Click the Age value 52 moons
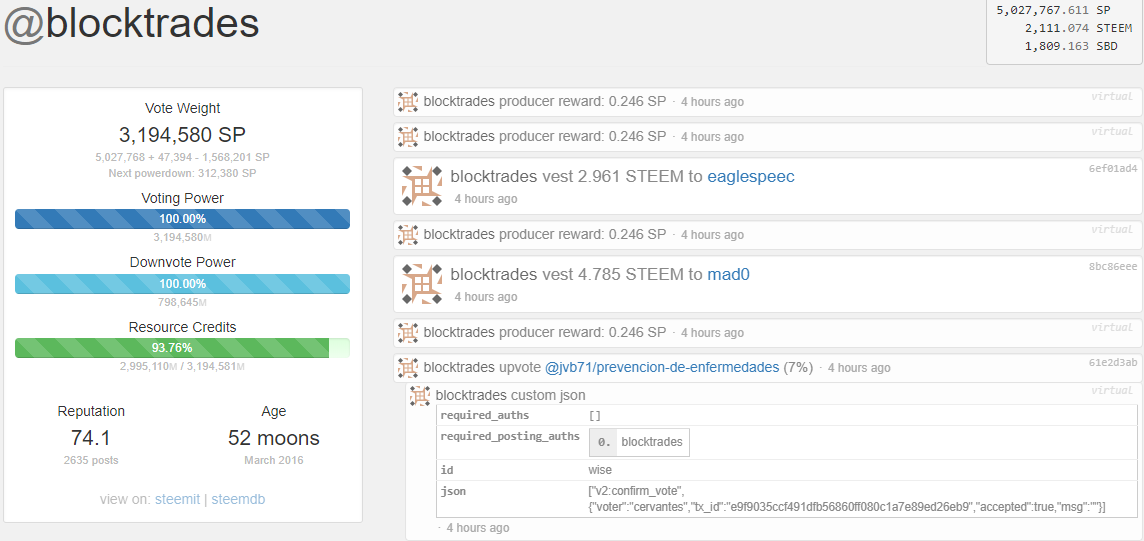 click(274, 438)
